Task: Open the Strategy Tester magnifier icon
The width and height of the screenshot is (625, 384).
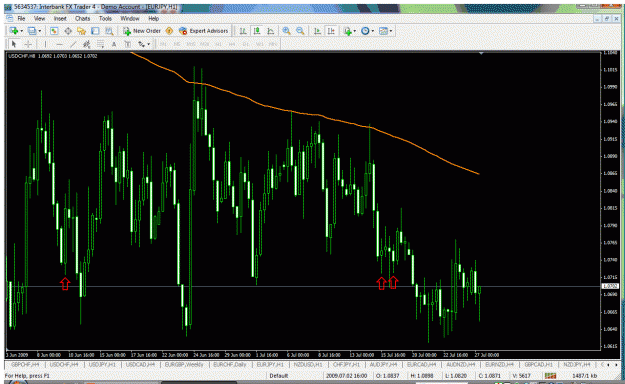Action: [109, 31]
